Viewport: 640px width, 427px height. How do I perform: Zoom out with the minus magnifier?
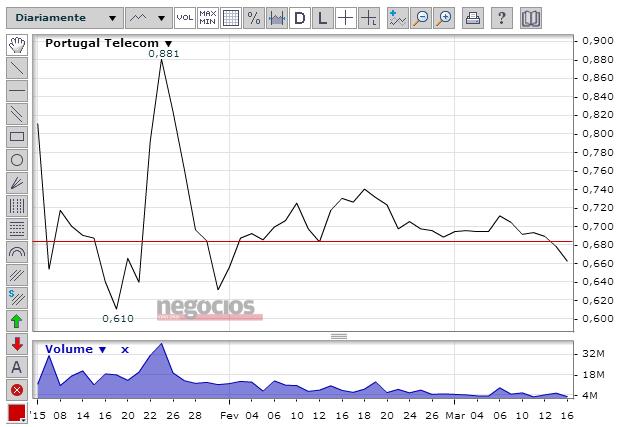click(421, 18)
